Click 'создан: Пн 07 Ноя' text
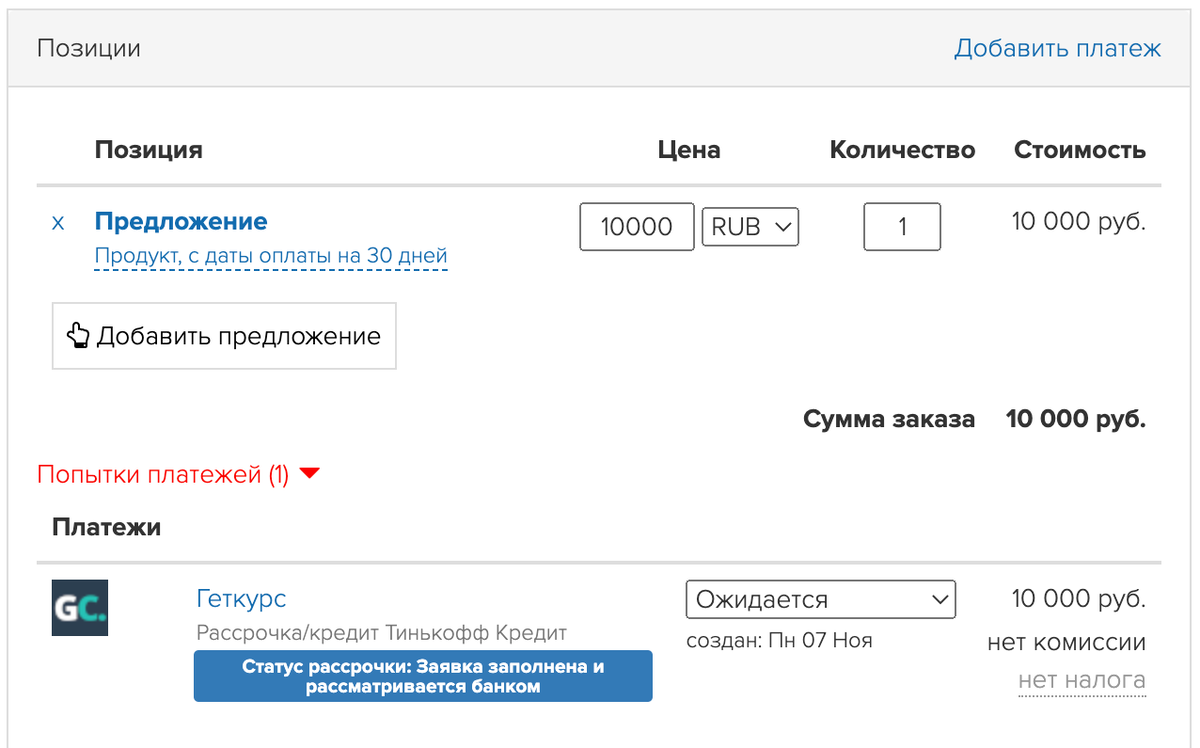1200x748 pixels. coord(779,640)
